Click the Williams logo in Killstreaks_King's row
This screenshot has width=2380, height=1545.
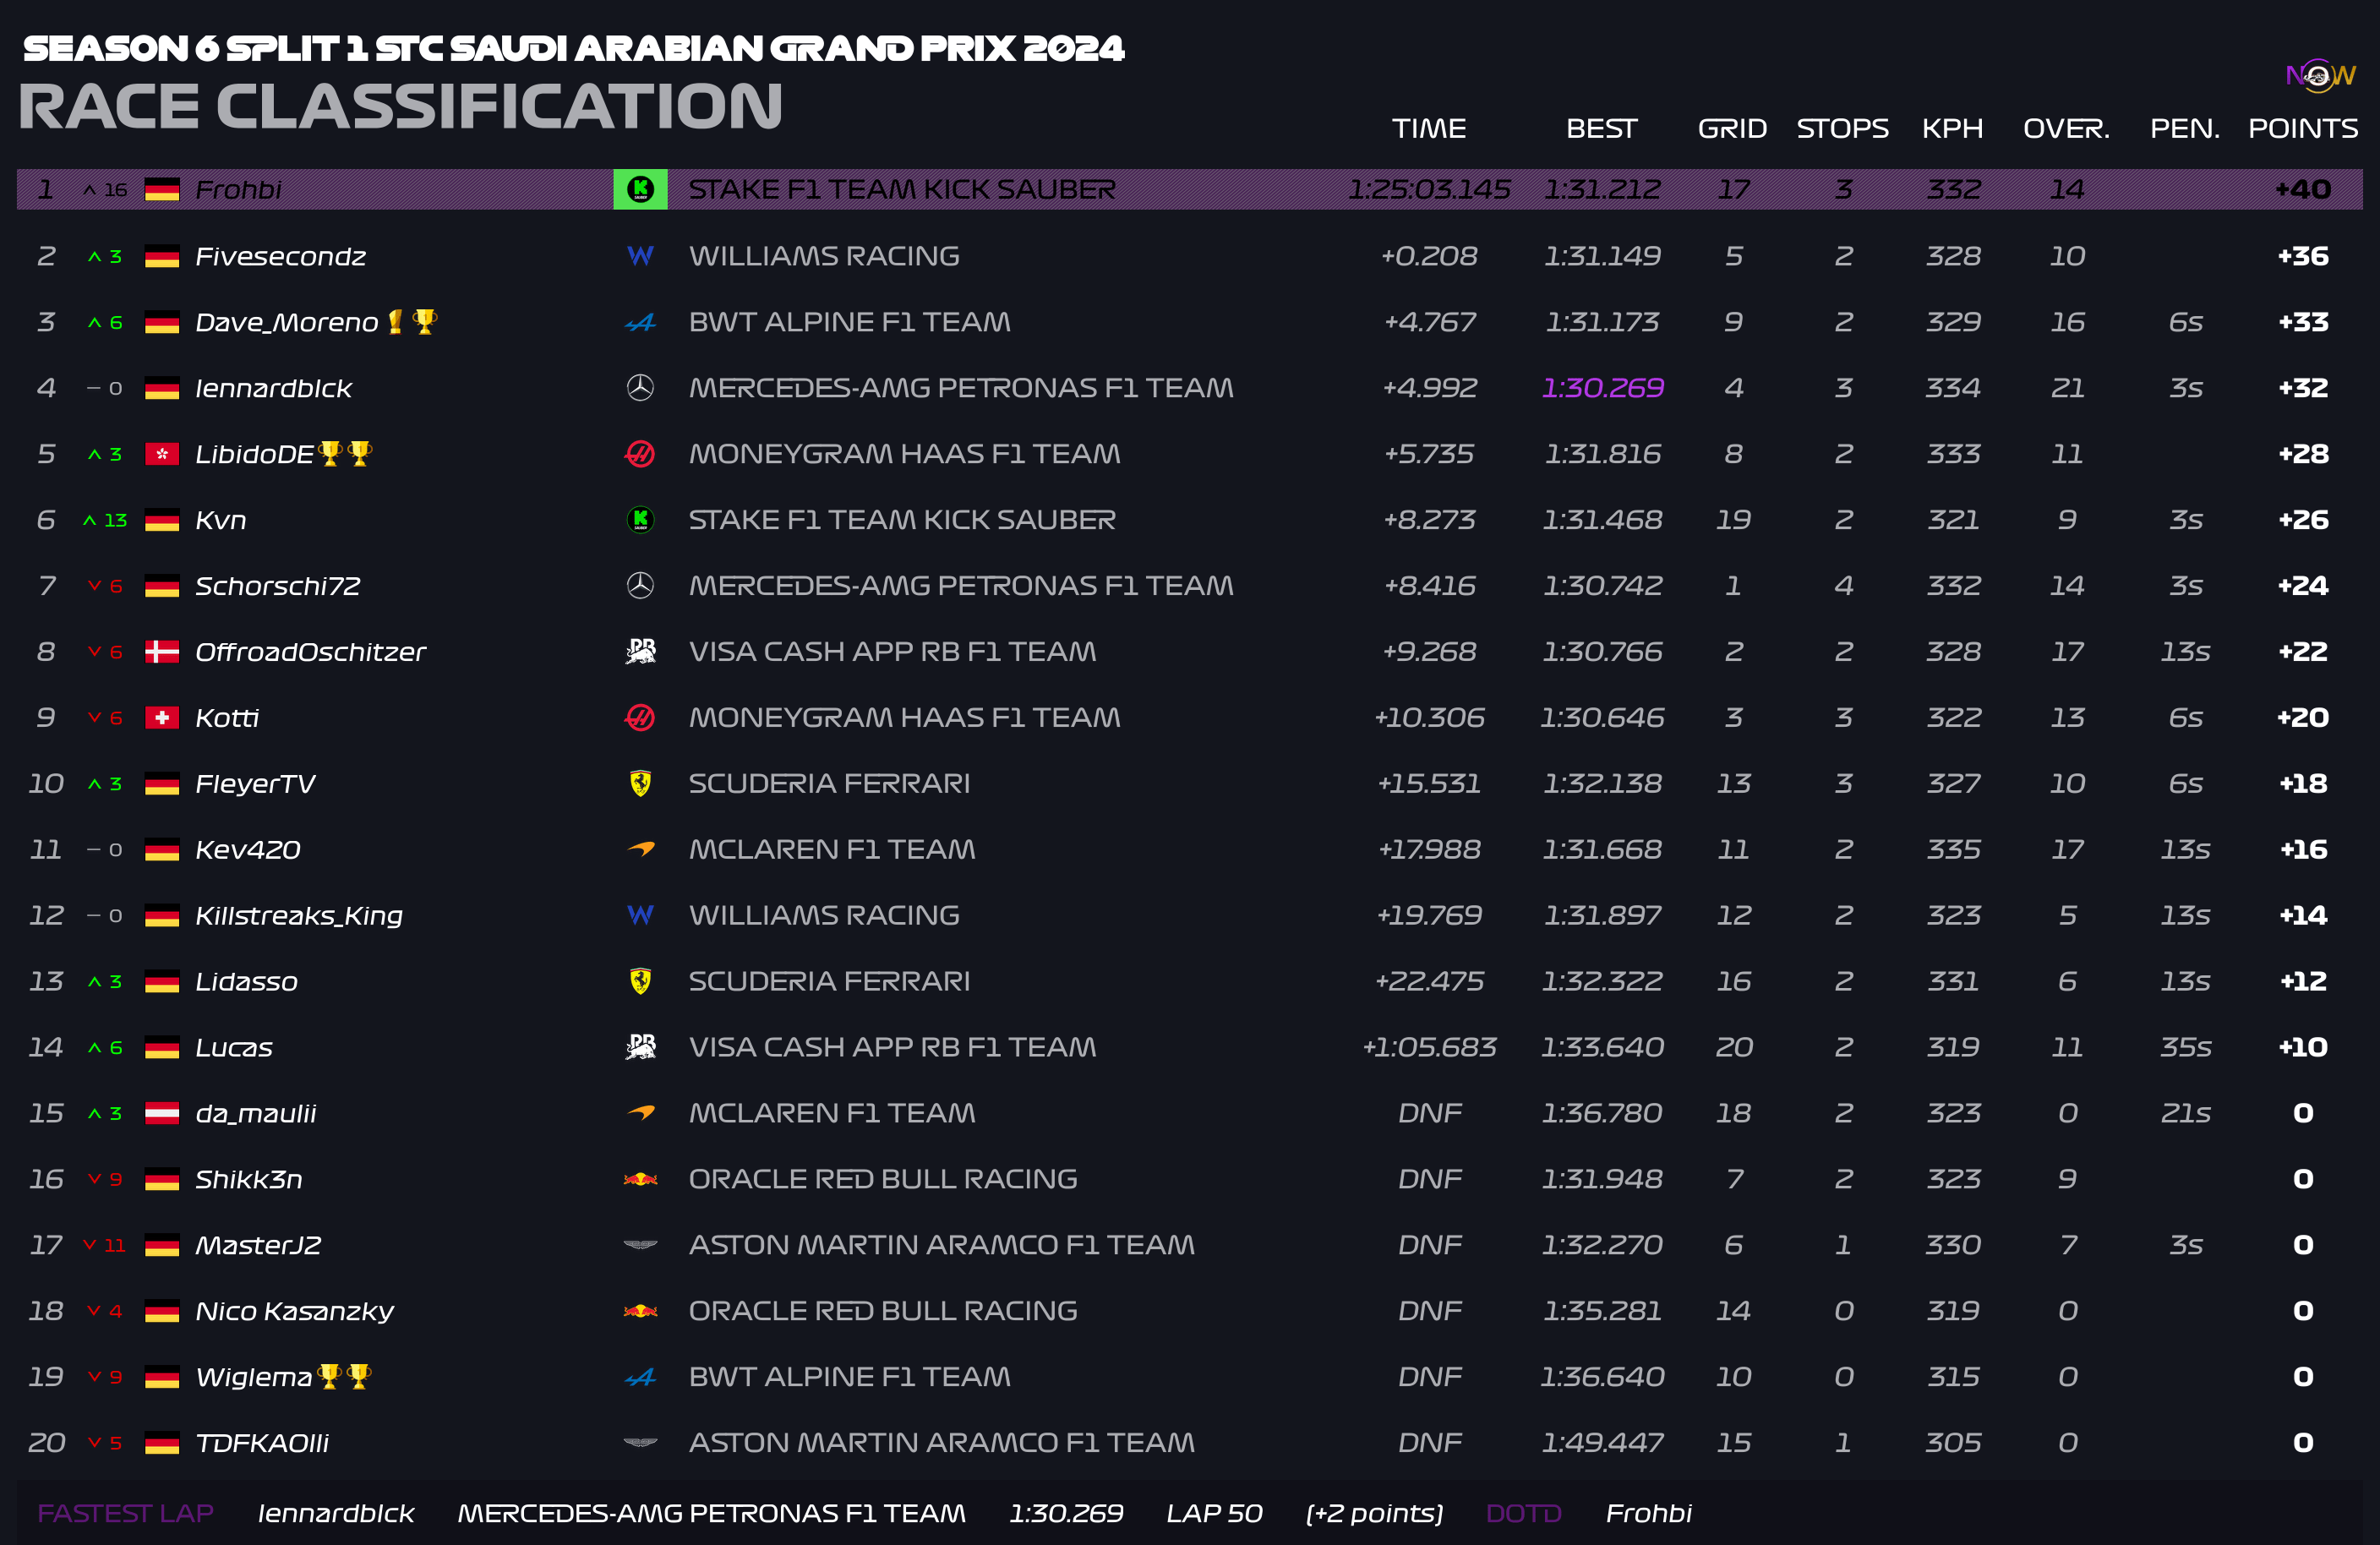click(640, 915)
